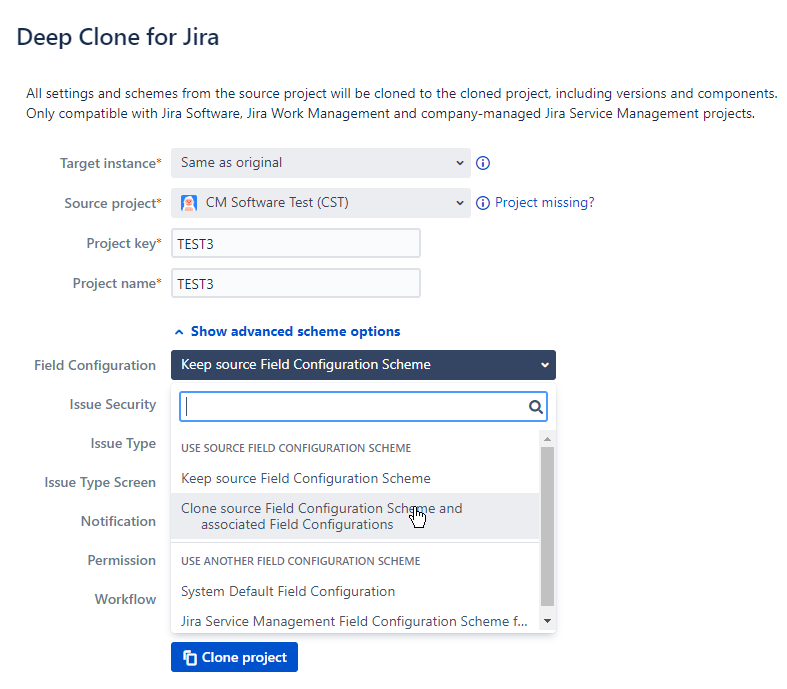Click the Field Configuration label
This screenshot has height=689, width=787.
tap(95, 365)
